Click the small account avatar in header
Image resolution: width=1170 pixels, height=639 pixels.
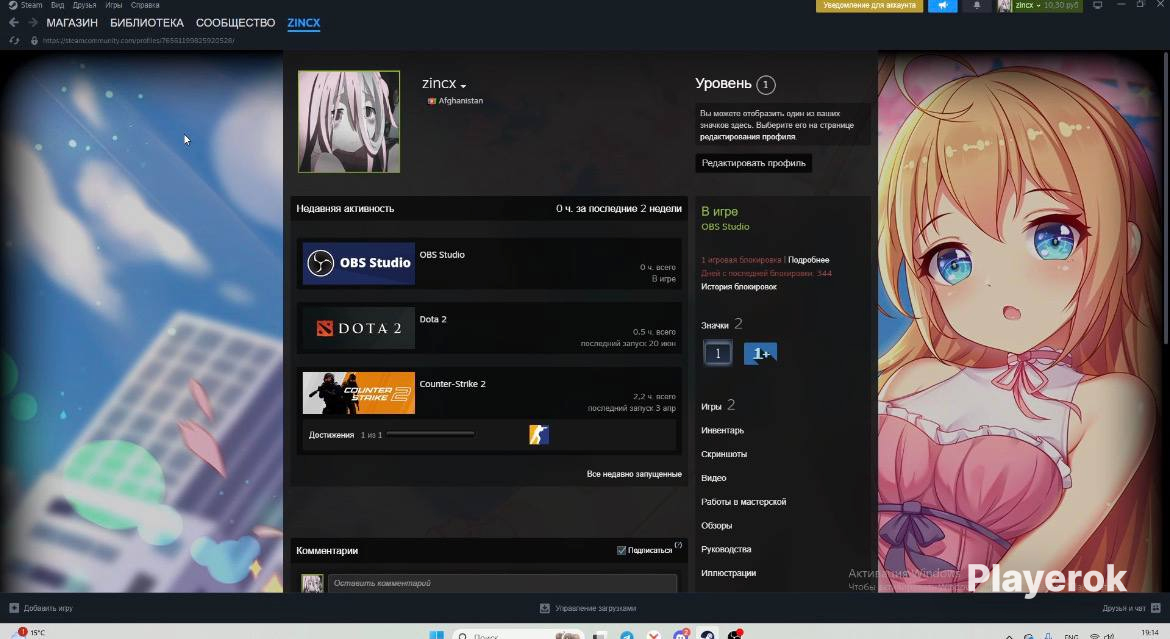[1004, 5]
